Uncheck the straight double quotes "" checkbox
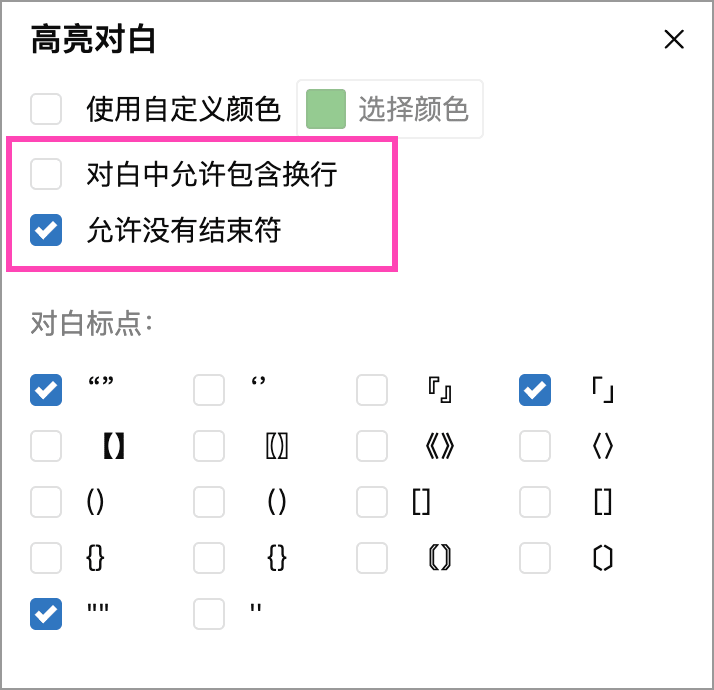Viewport: 714px width, 690px height. [46, 614]
